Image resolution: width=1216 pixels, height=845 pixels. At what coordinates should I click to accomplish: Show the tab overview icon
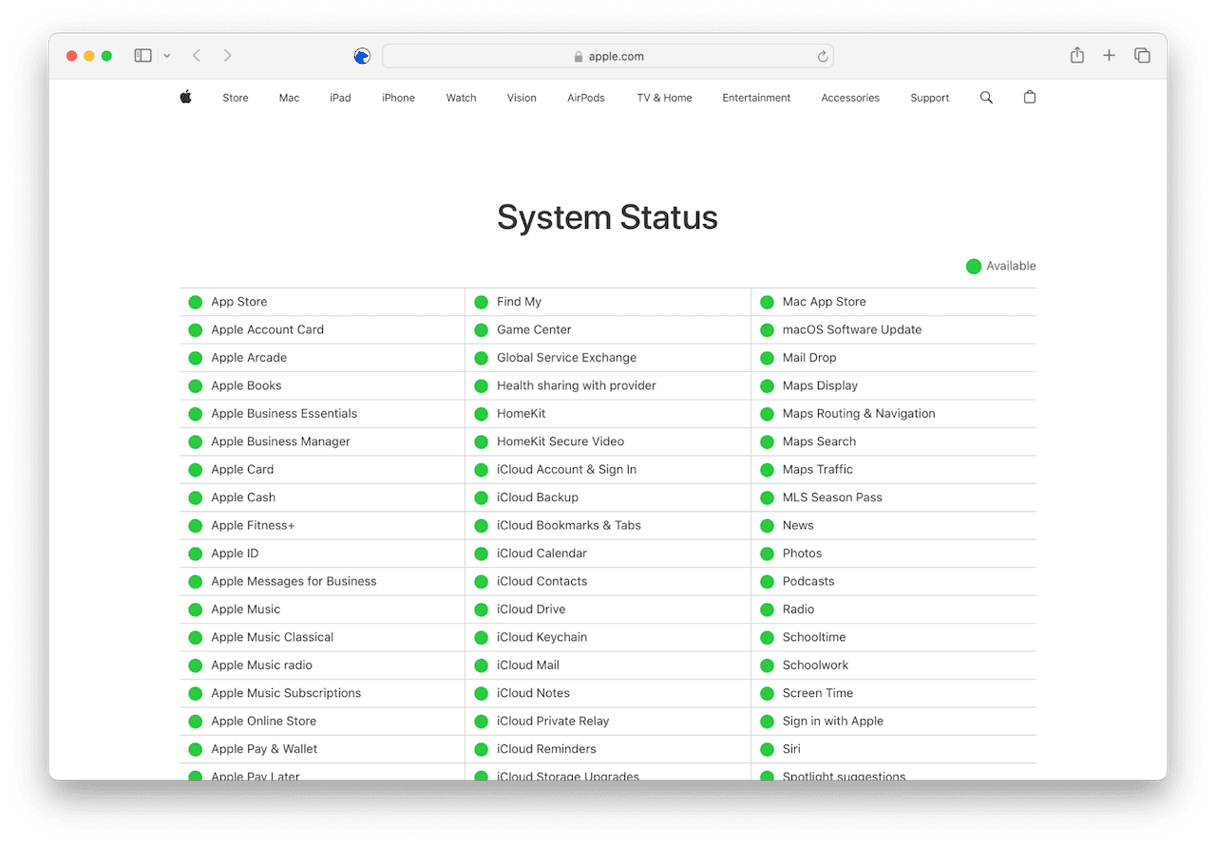(x=1142, y=56)
